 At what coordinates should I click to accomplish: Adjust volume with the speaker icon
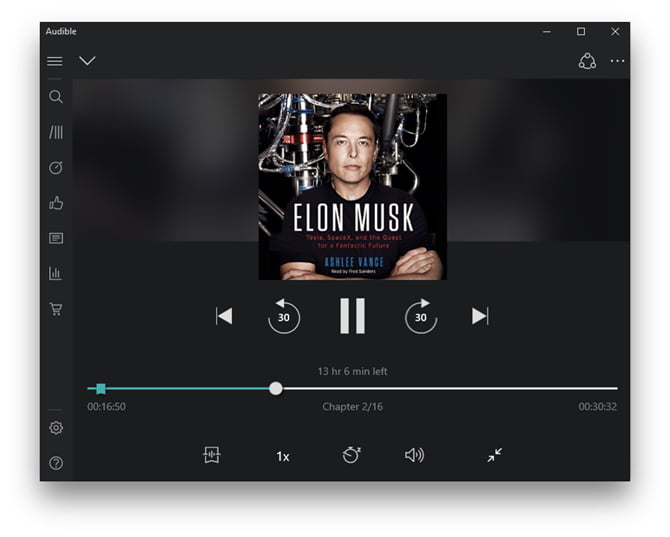point(414,455)
